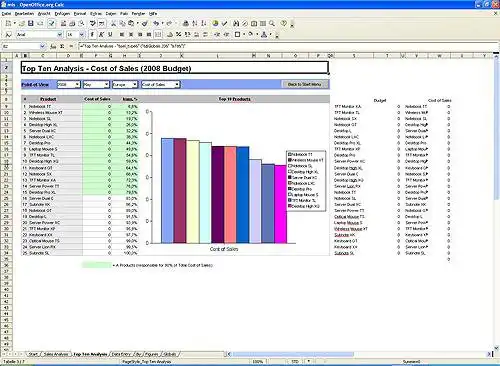Open the Navigator from the toolbar

[245, 23]
